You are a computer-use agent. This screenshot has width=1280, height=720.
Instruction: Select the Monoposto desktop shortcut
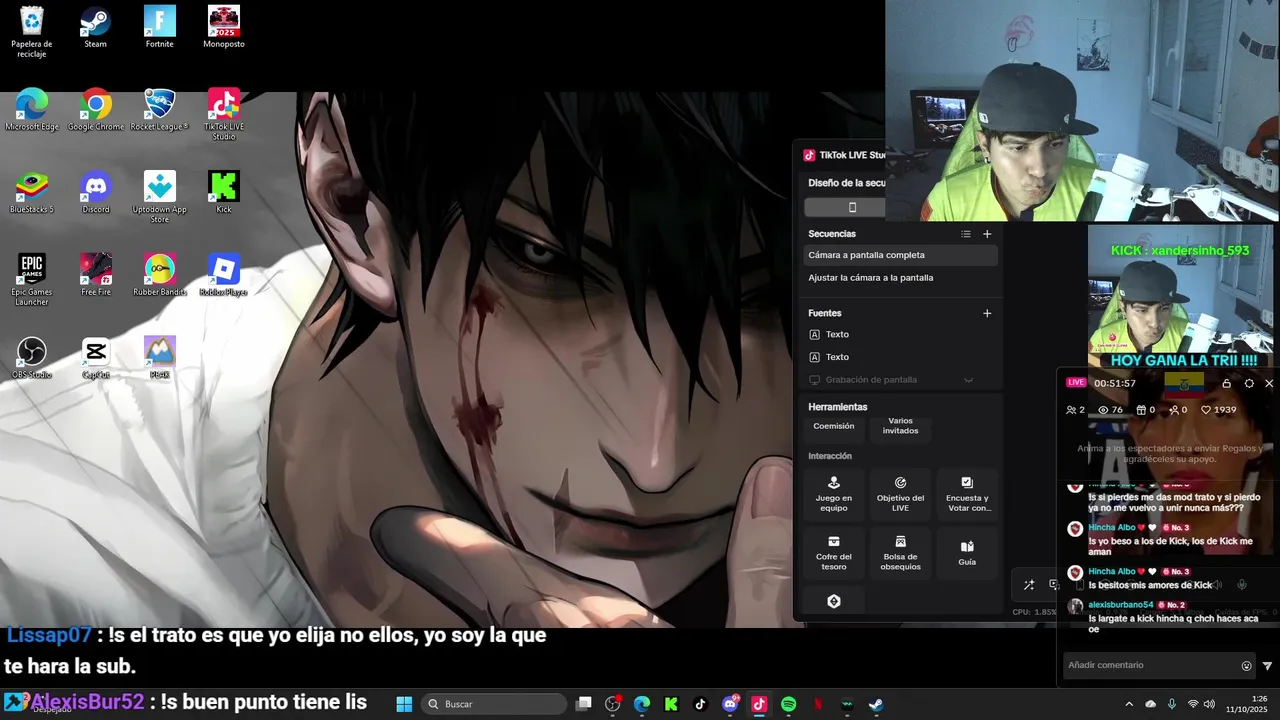click(x=224, y=27)
